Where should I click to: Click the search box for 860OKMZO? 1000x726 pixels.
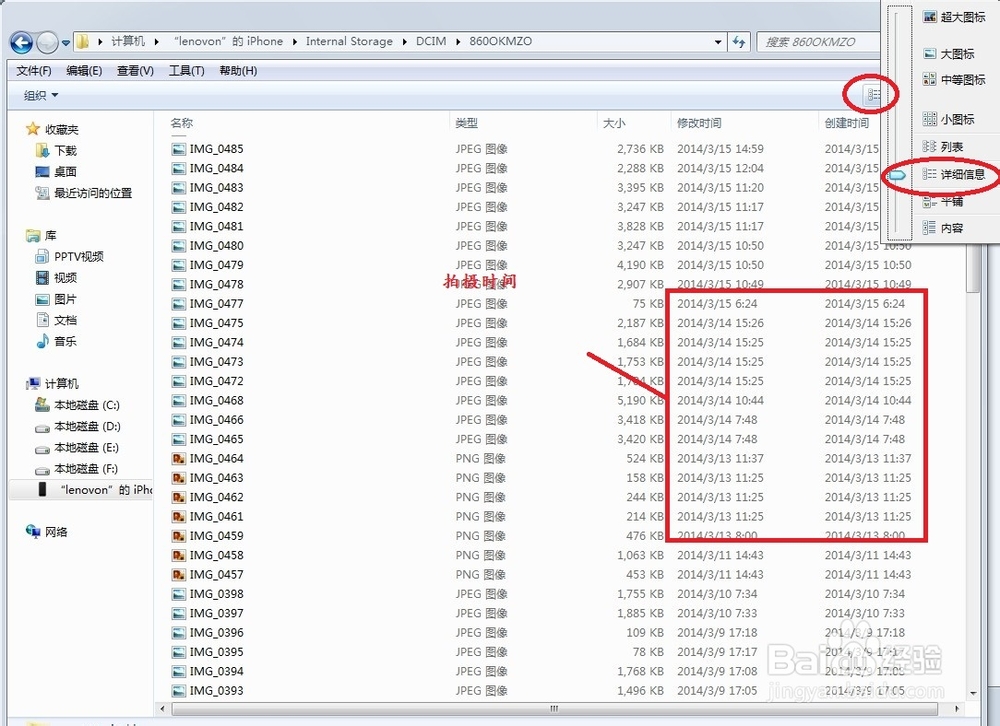coord(818,41)
